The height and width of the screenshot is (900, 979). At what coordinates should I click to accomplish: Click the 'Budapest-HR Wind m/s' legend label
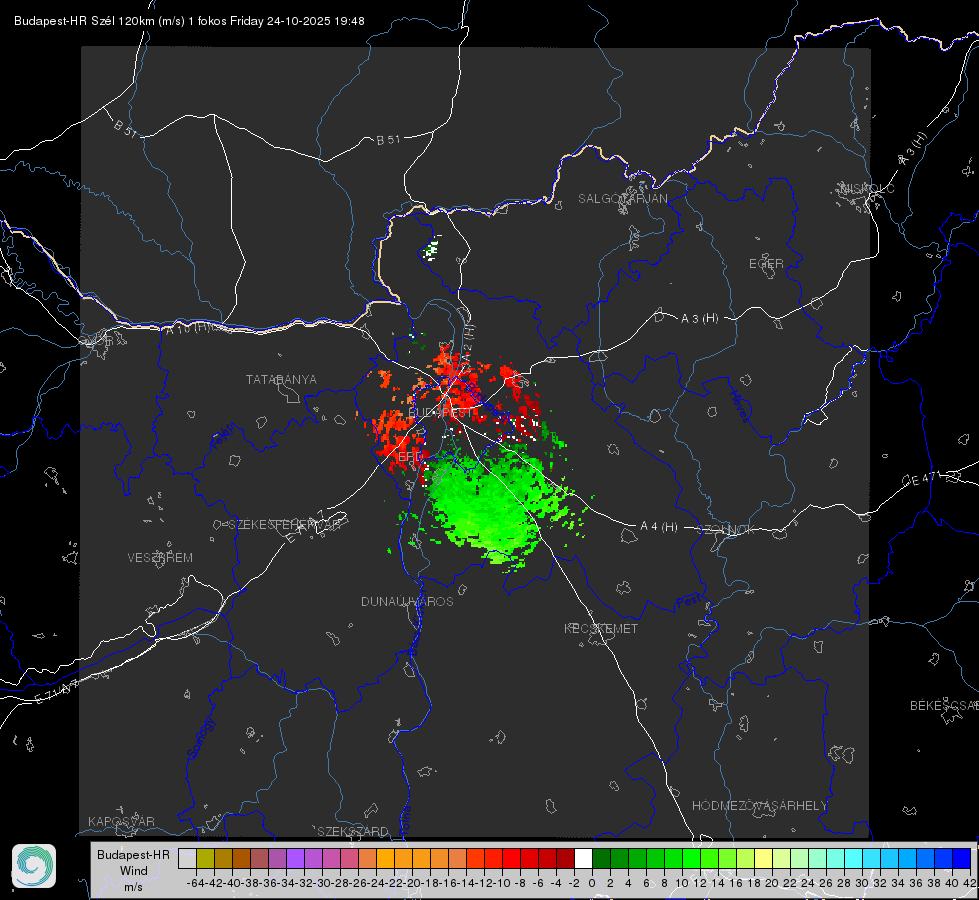[x=134, y=870]
